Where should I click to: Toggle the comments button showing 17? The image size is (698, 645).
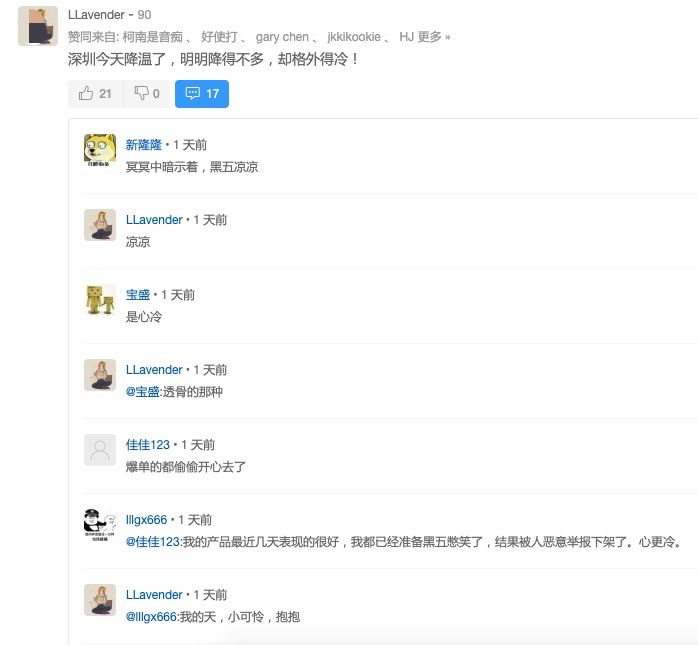[x=202, y=94]
